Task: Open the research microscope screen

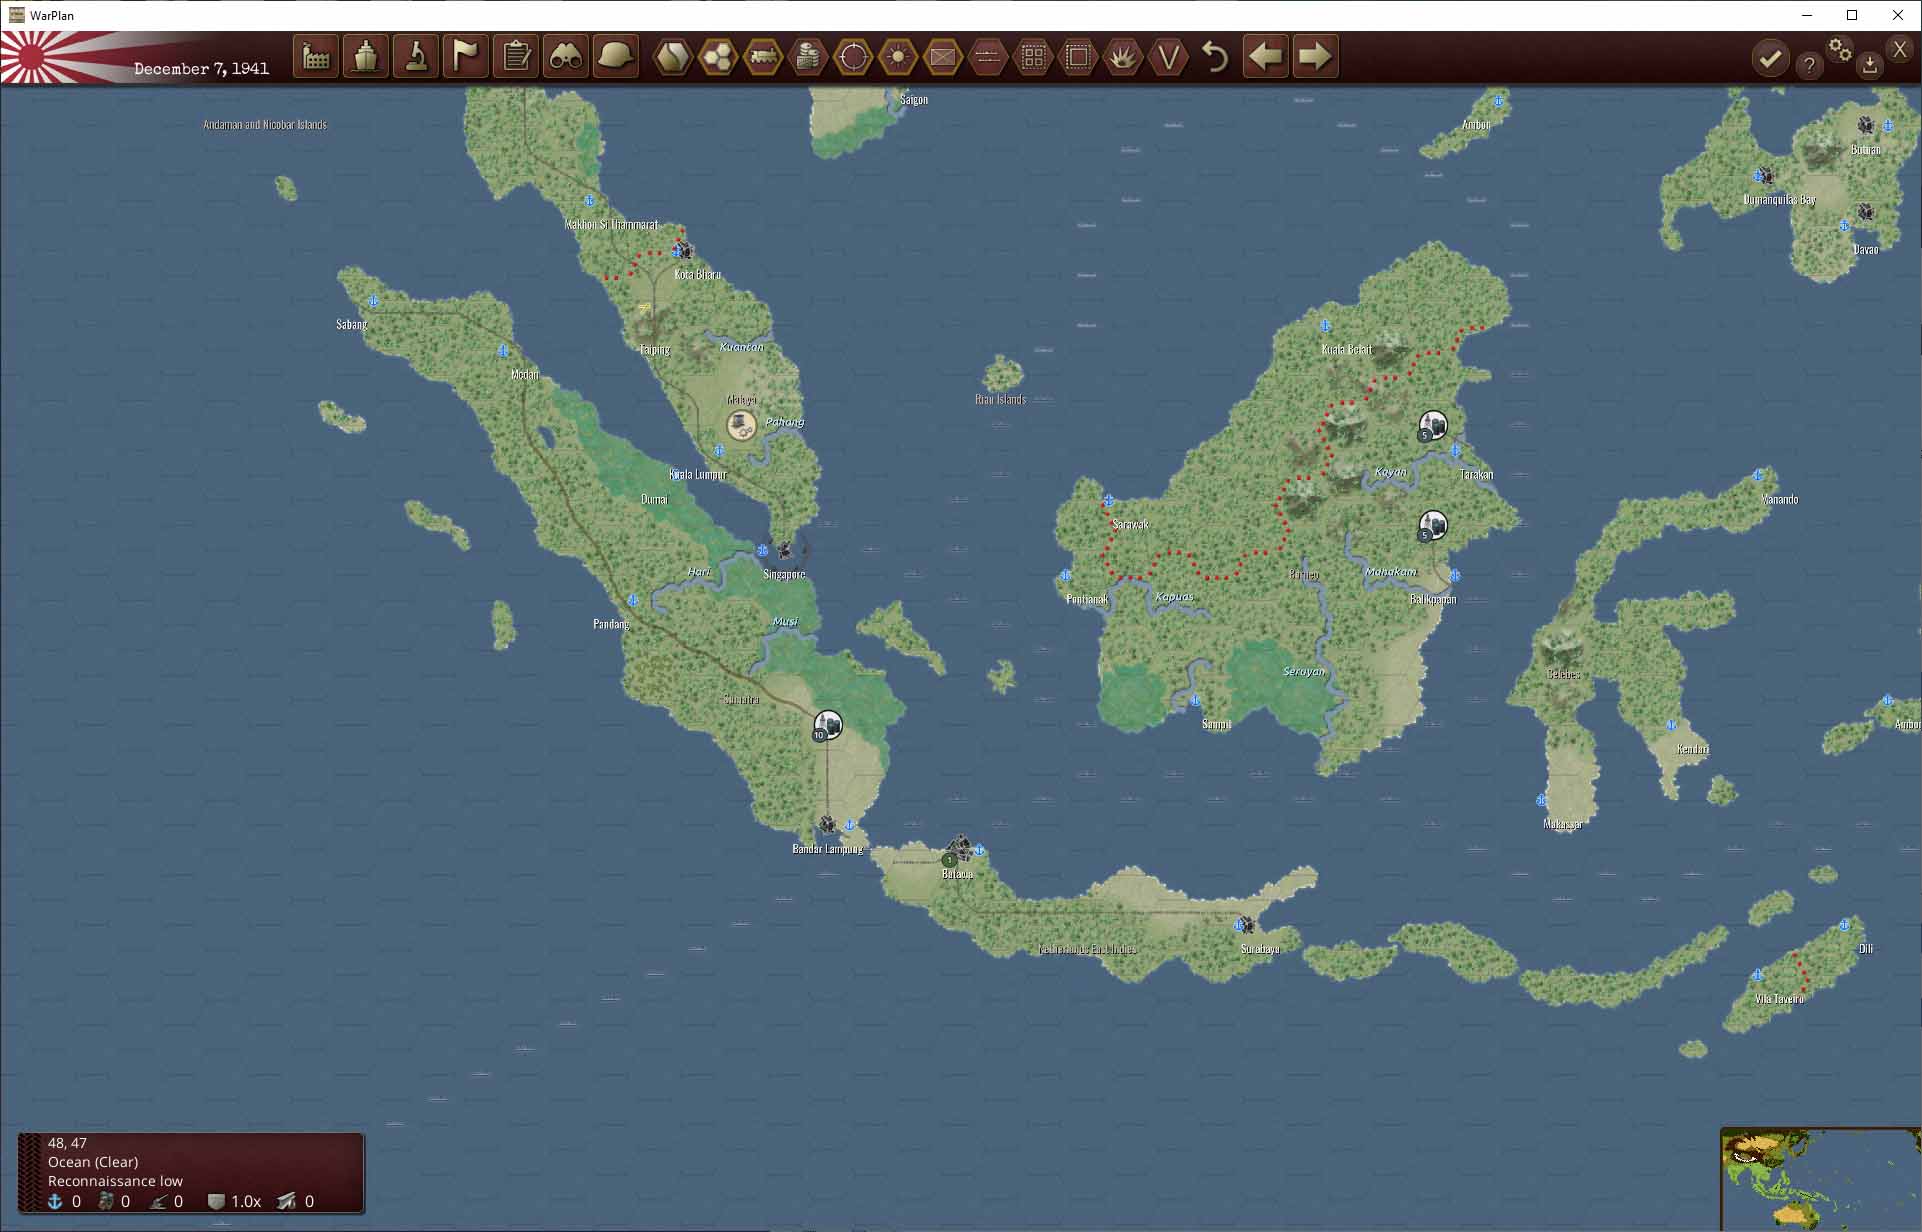Action: (x=416, y=57)
